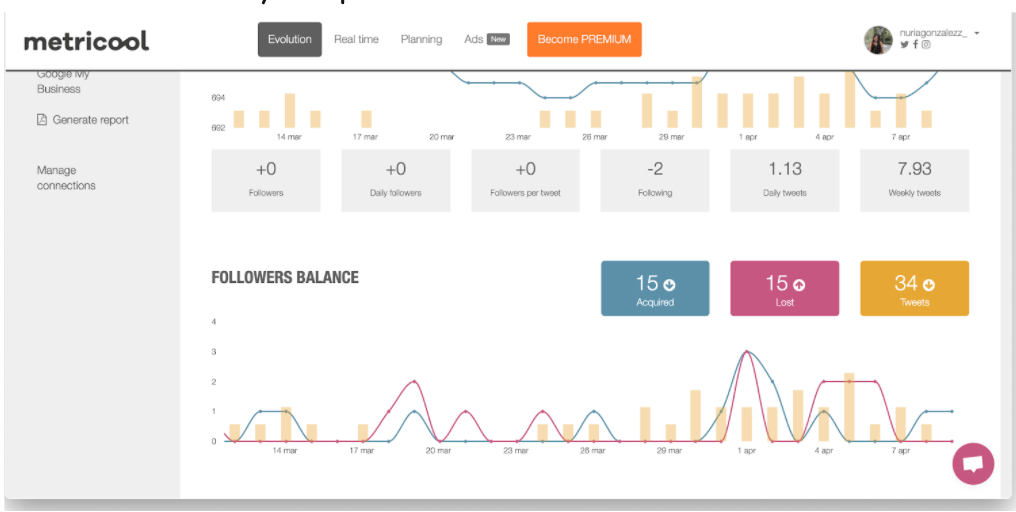Viewport: 1016px width, 512px height.
Task: Select the +0 Followers stat card
Action: tap(266, 180)
